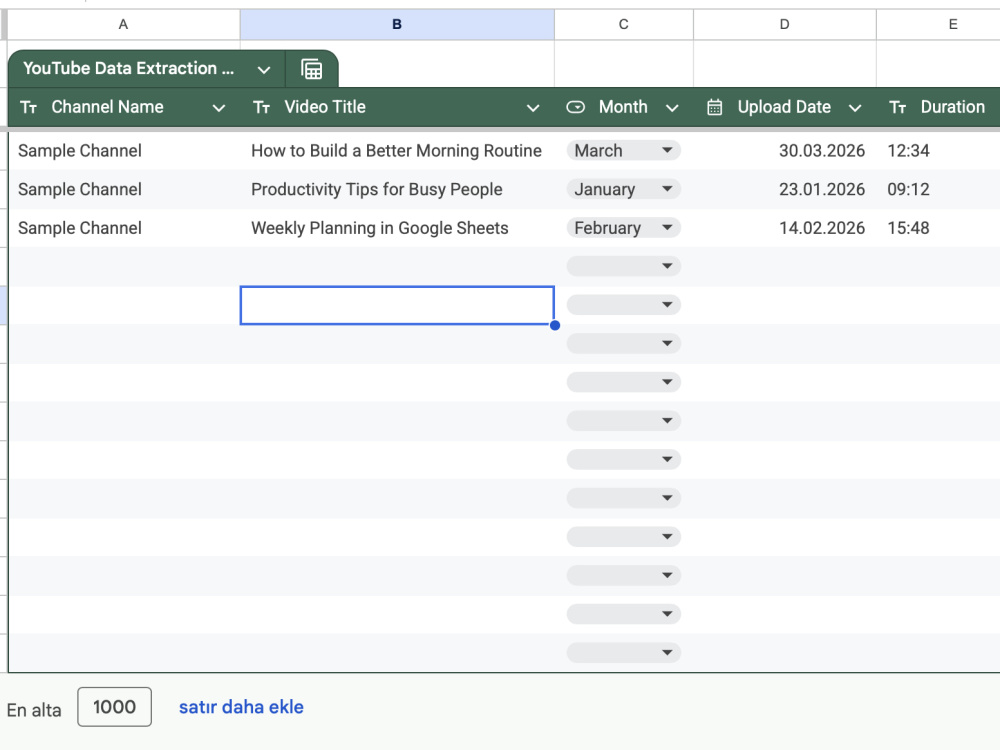Viewport: 1000px width, 750px height.
Task: Click the calendar icon beside Upload Date
Action: click(714, 107)
